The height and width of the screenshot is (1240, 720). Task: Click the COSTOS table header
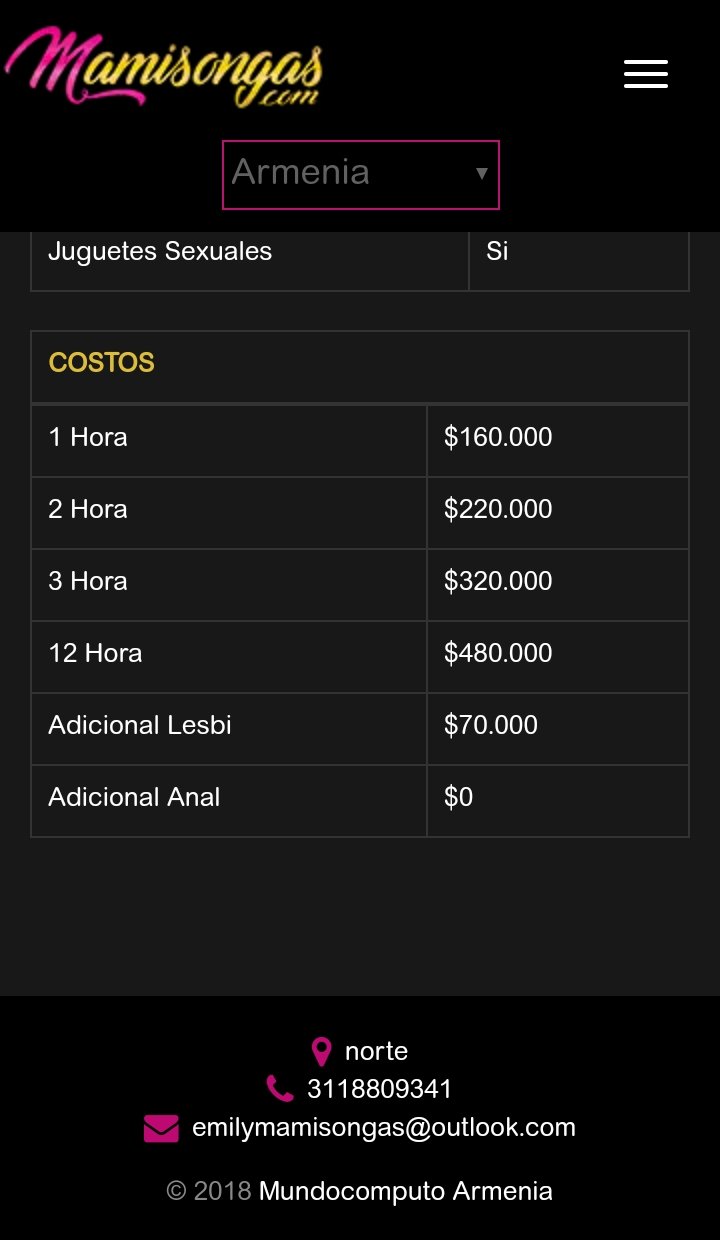(x=102, y=362)
